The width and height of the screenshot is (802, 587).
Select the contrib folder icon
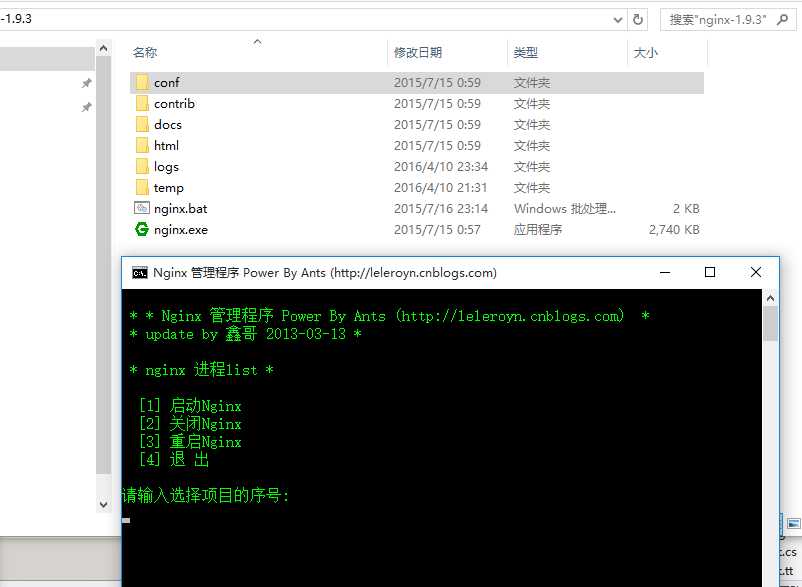143,103
